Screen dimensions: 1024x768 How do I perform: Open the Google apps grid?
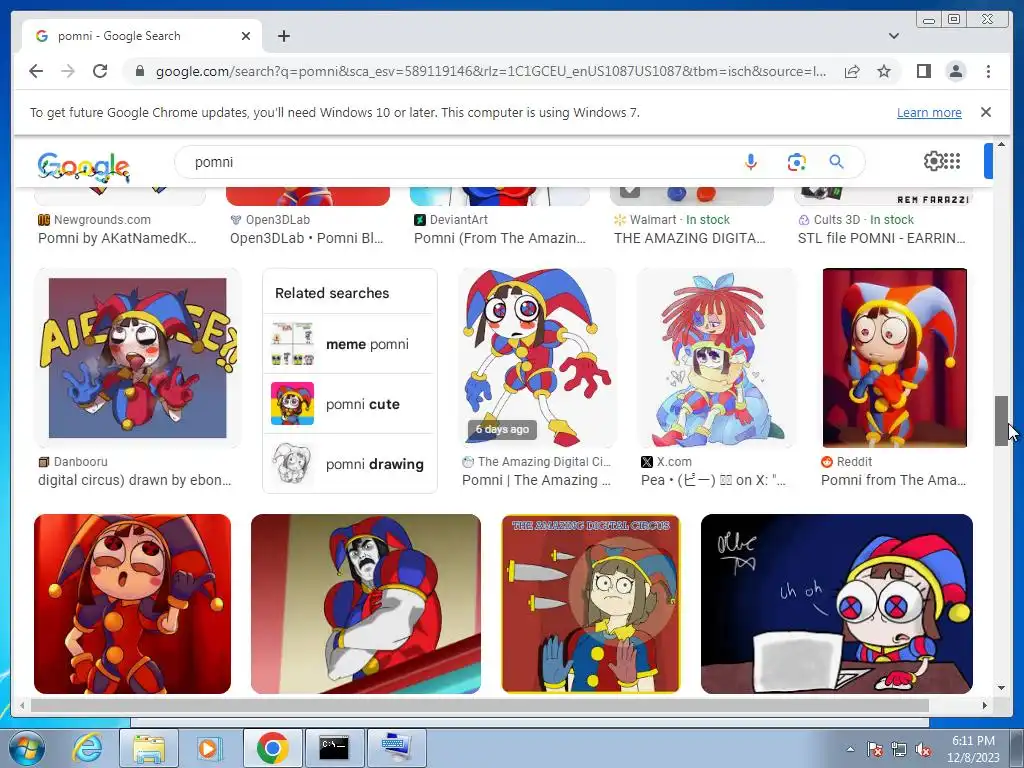[x=952, y=161]
